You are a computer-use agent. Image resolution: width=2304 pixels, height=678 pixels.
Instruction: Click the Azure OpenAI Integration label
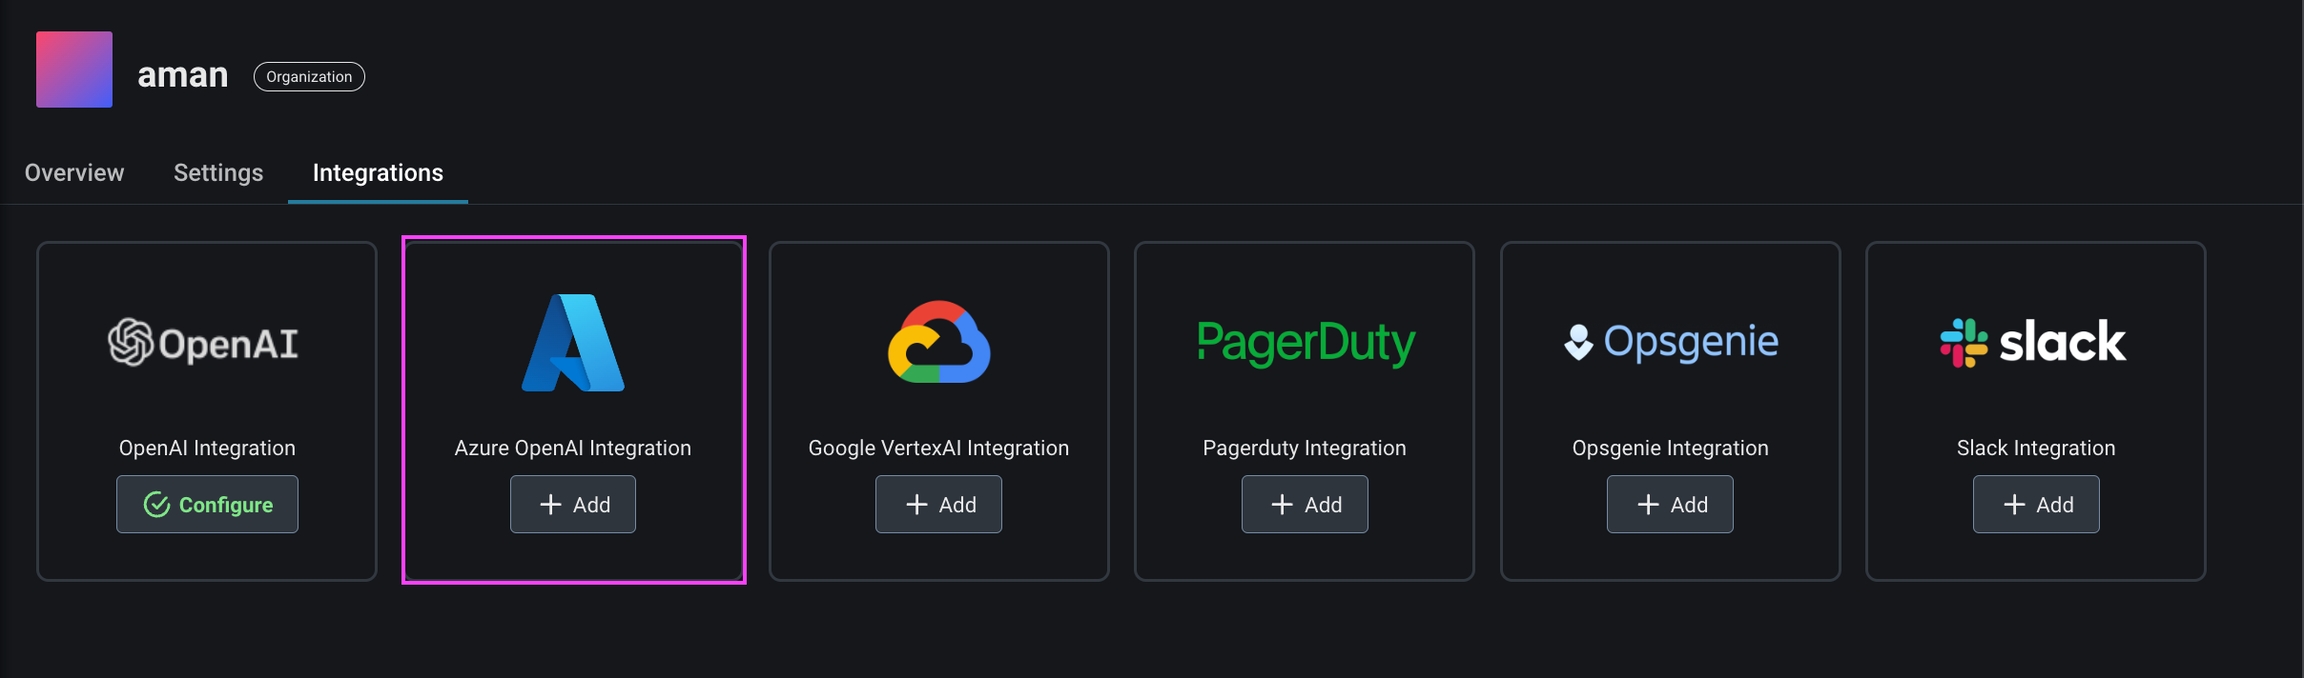[x=573, y=448]
